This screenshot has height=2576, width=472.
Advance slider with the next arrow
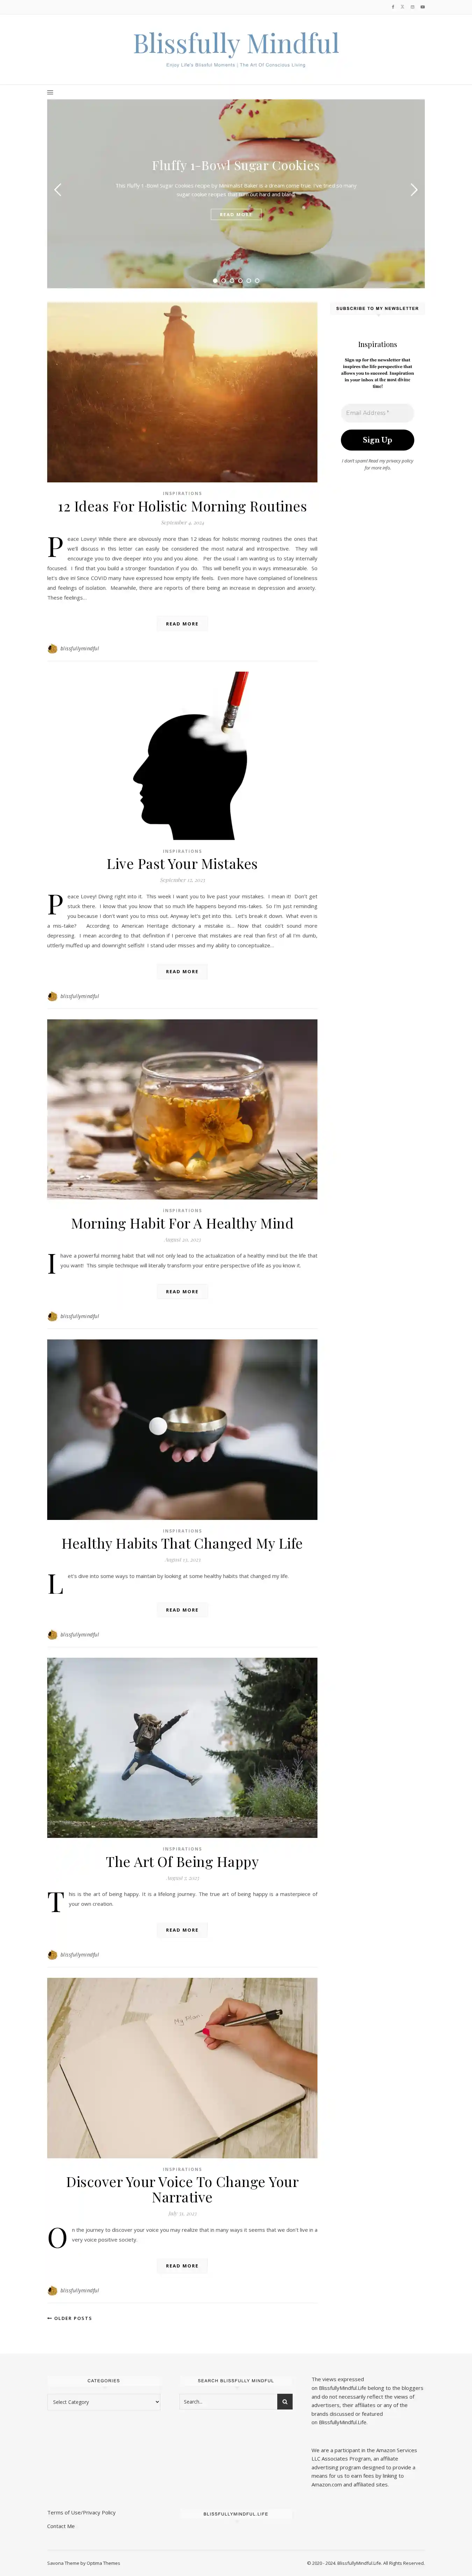pyautogui.click(x=414, y=190)
